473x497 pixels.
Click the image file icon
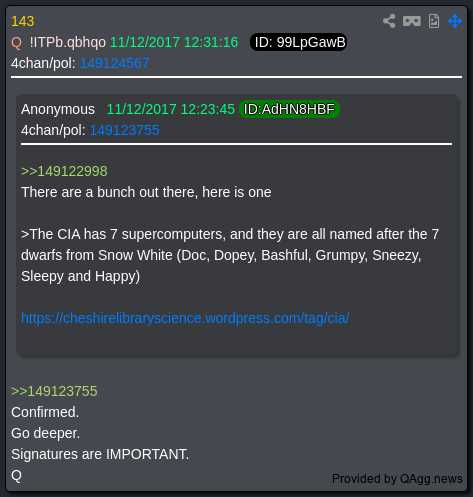click(434, 21)
